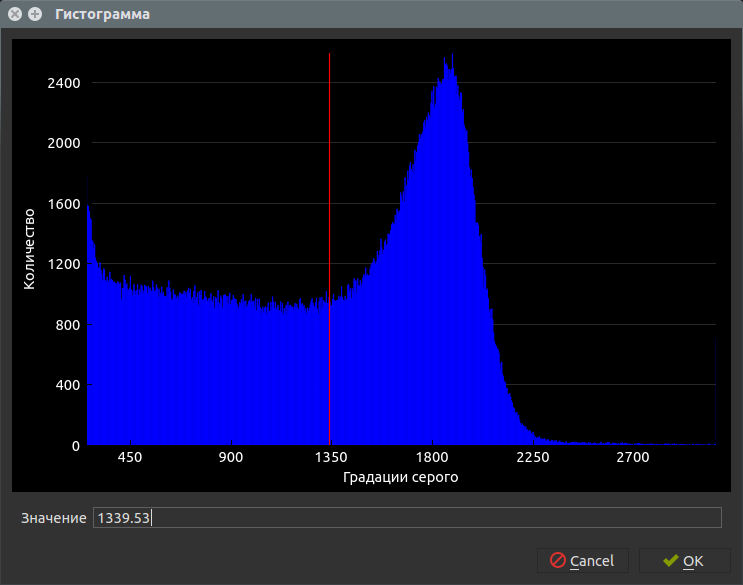Click the 2250 tick on the x-axis
Image resolution: width=743 pixels, height=585 pixels.
click(532, 458)
